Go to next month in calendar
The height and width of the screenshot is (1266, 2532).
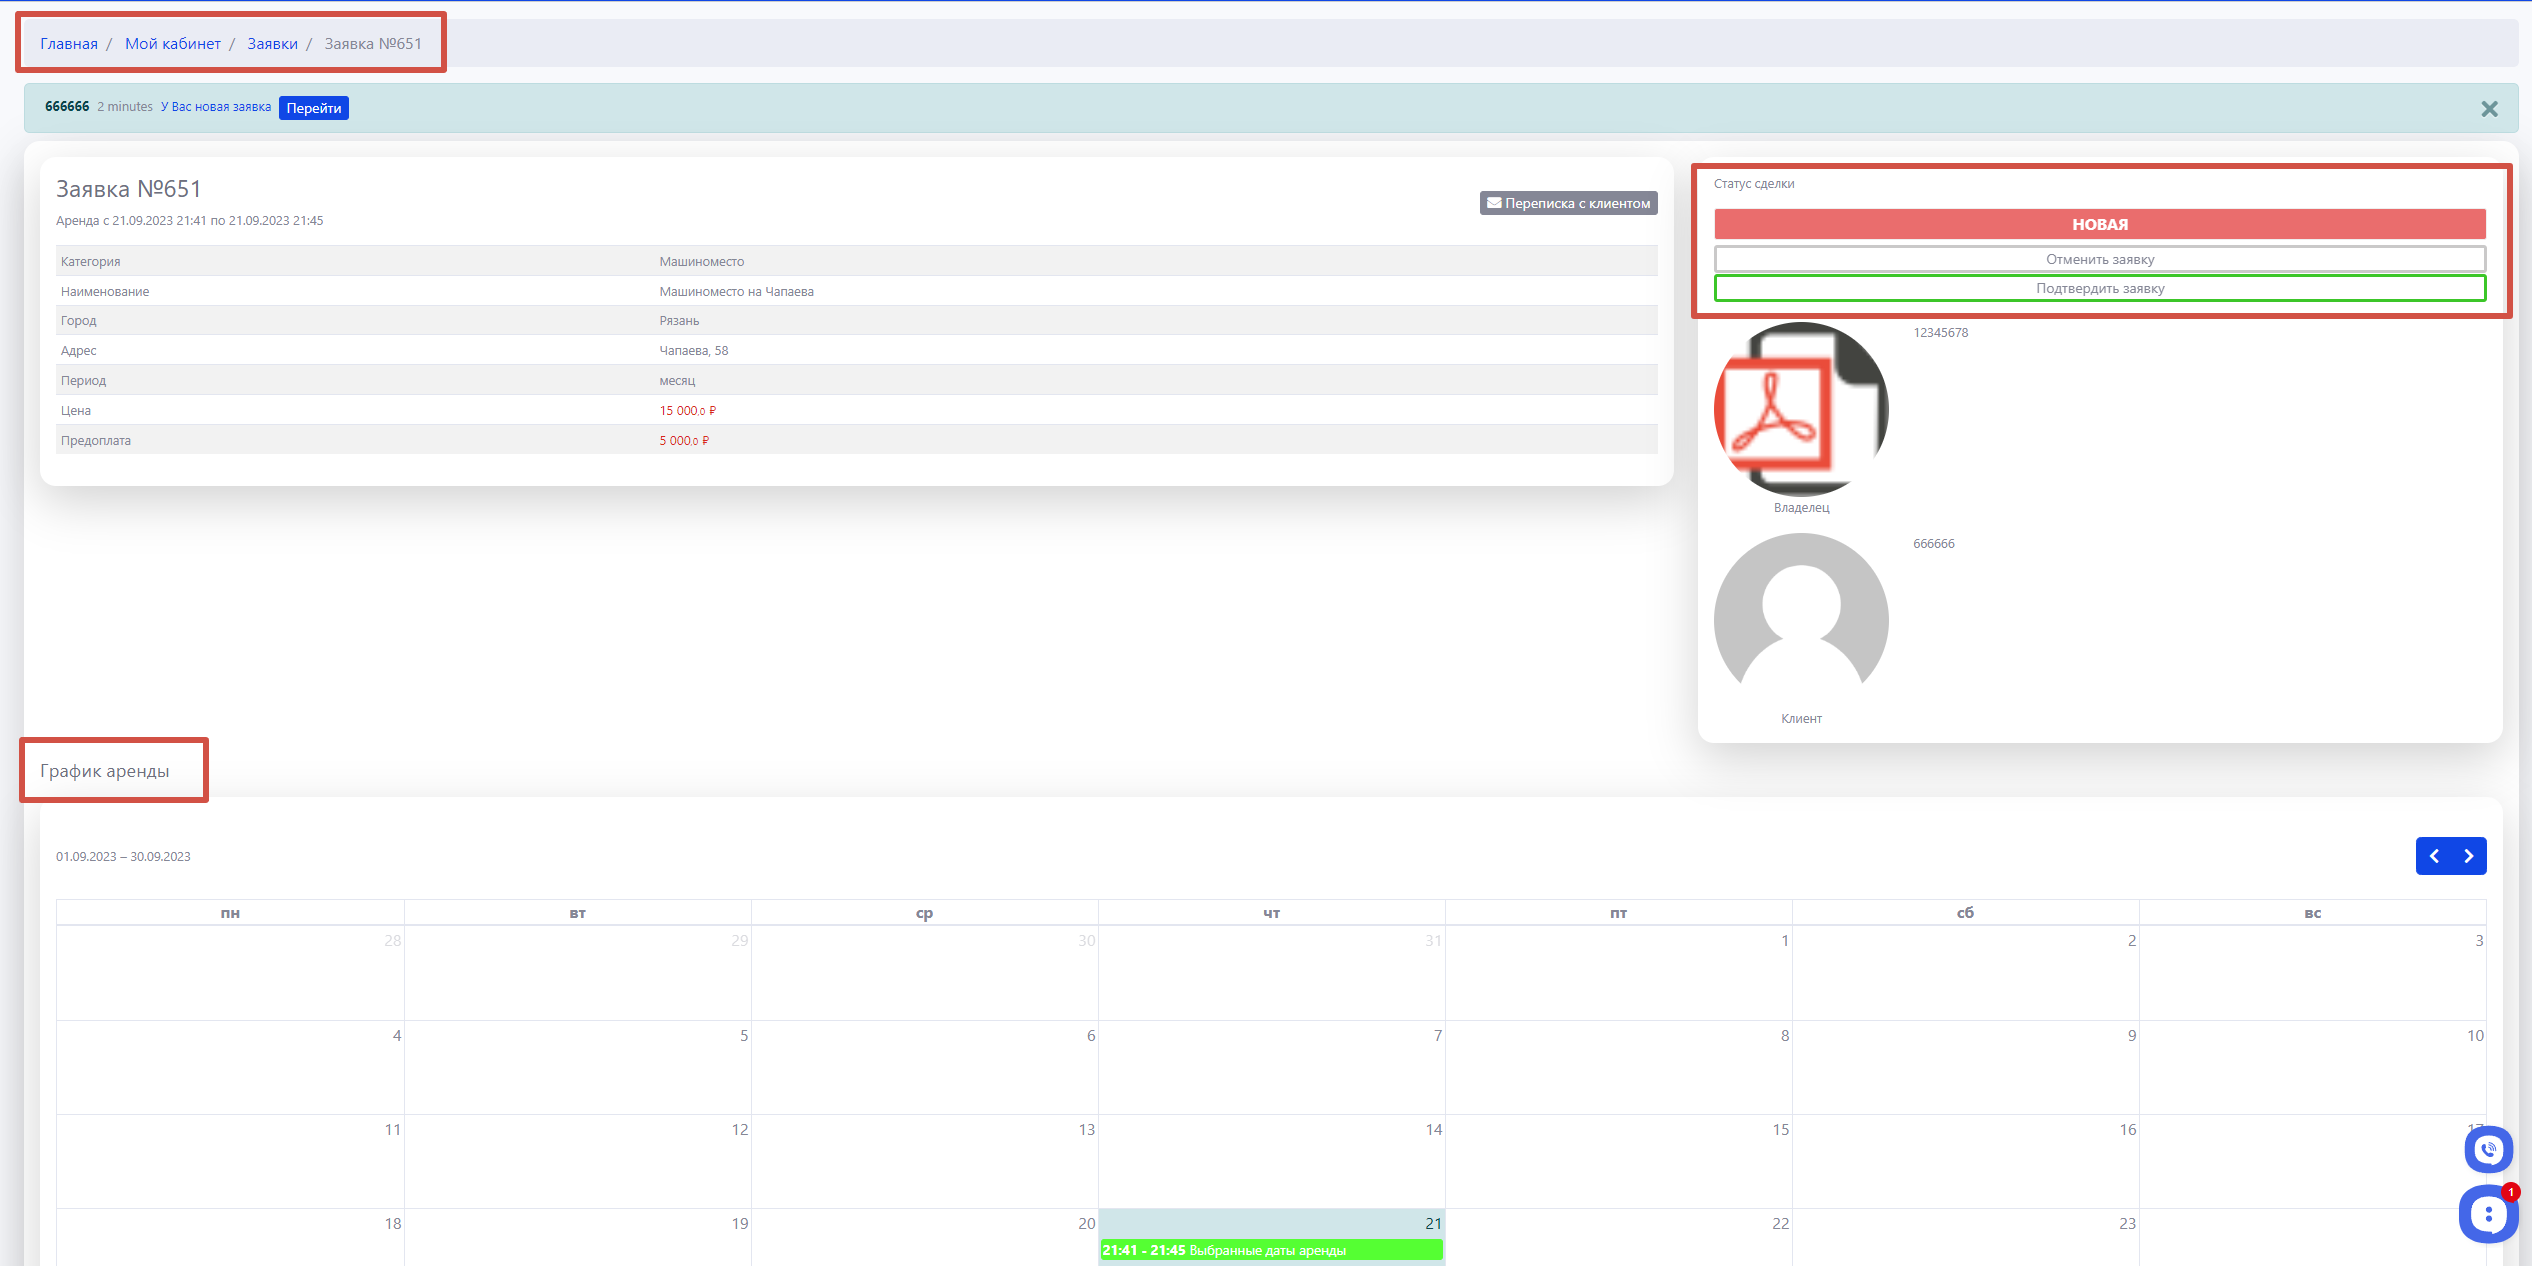pos(2469,856)
